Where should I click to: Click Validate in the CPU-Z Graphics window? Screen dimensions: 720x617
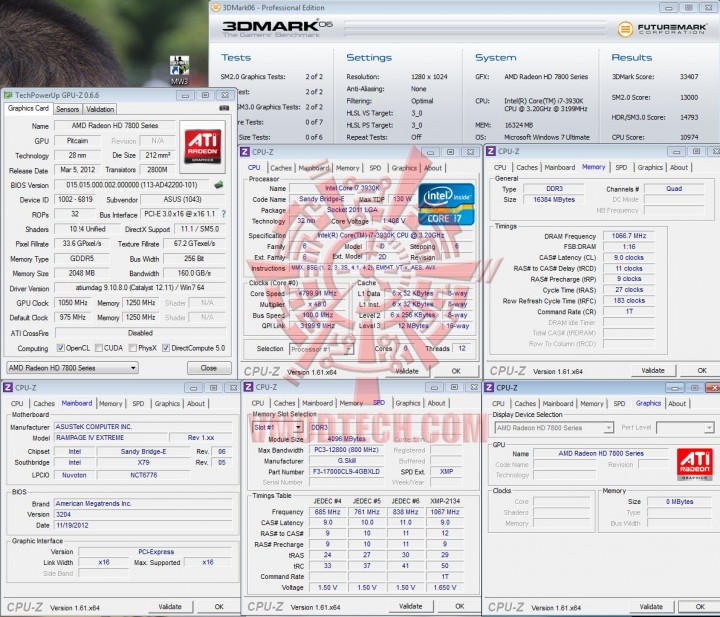(x=651, y=607)
